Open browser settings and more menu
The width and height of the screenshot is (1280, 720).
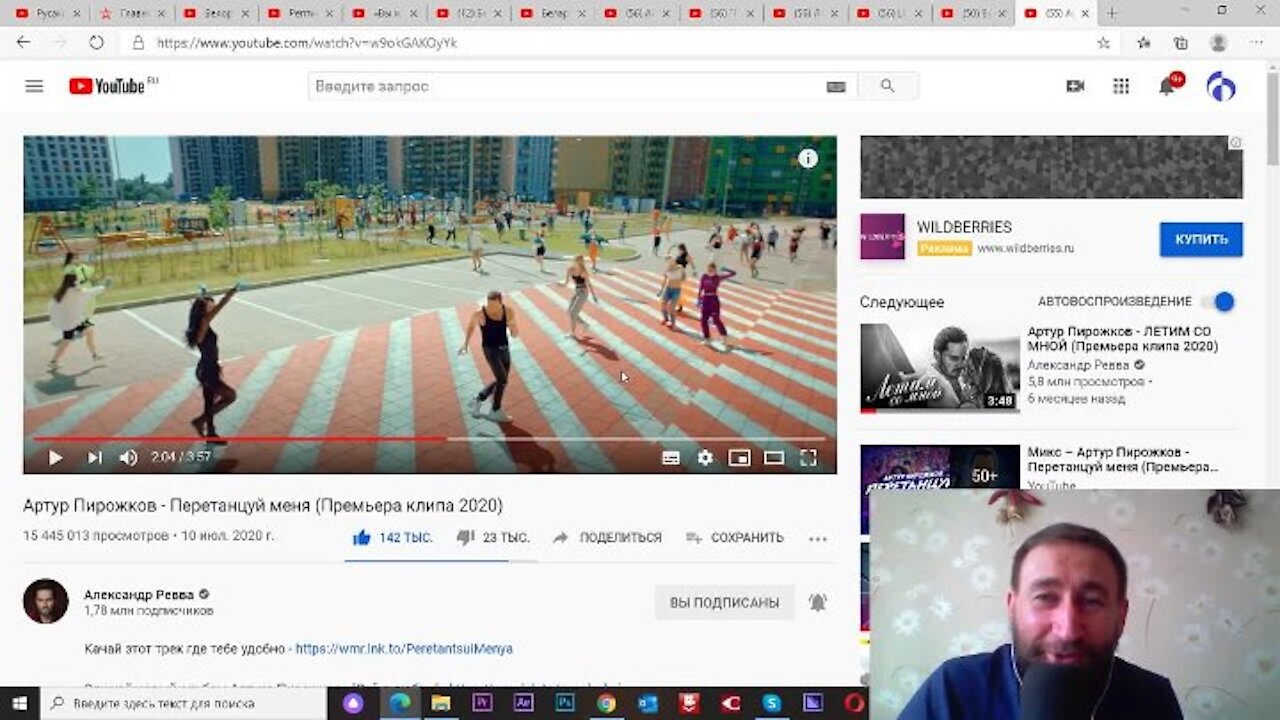coord(1256,43)
